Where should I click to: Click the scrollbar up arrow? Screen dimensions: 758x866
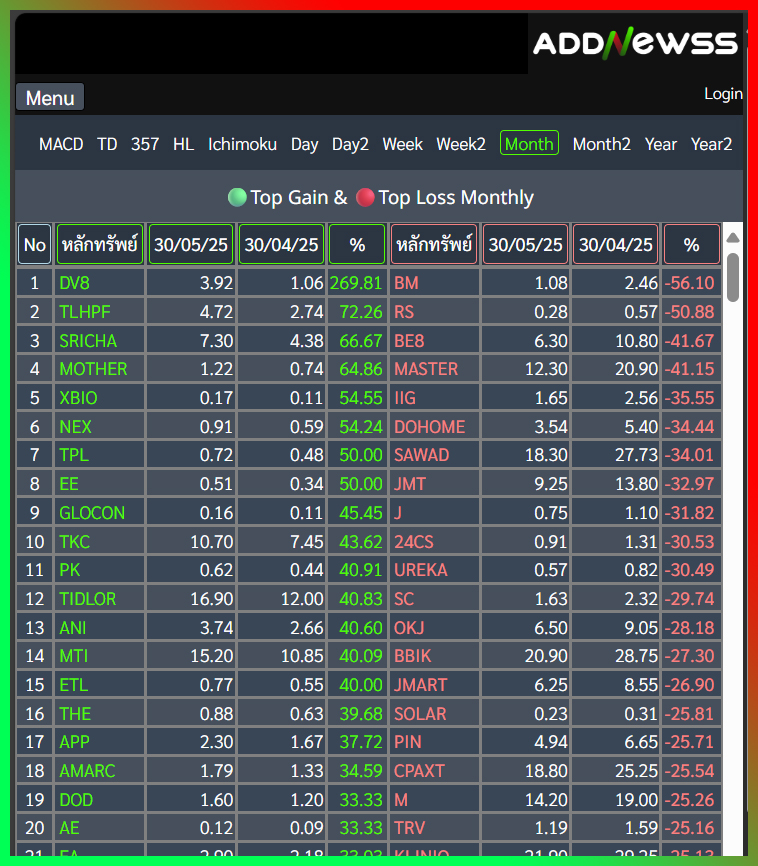click(x=733, y=238)
